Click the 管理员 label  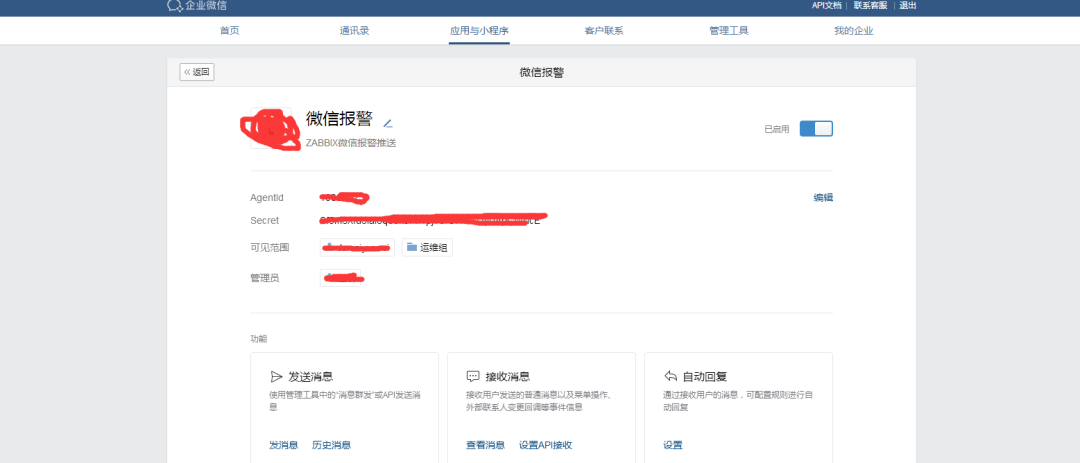point(264,278)
